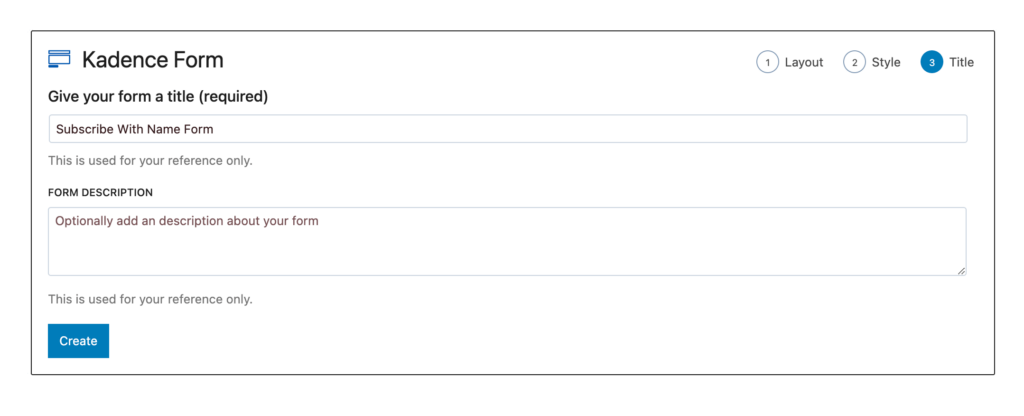This screenshot has width=1024, height=416.
Task: Click the '(required)' text in the title label
Action: tap(234, 97)
